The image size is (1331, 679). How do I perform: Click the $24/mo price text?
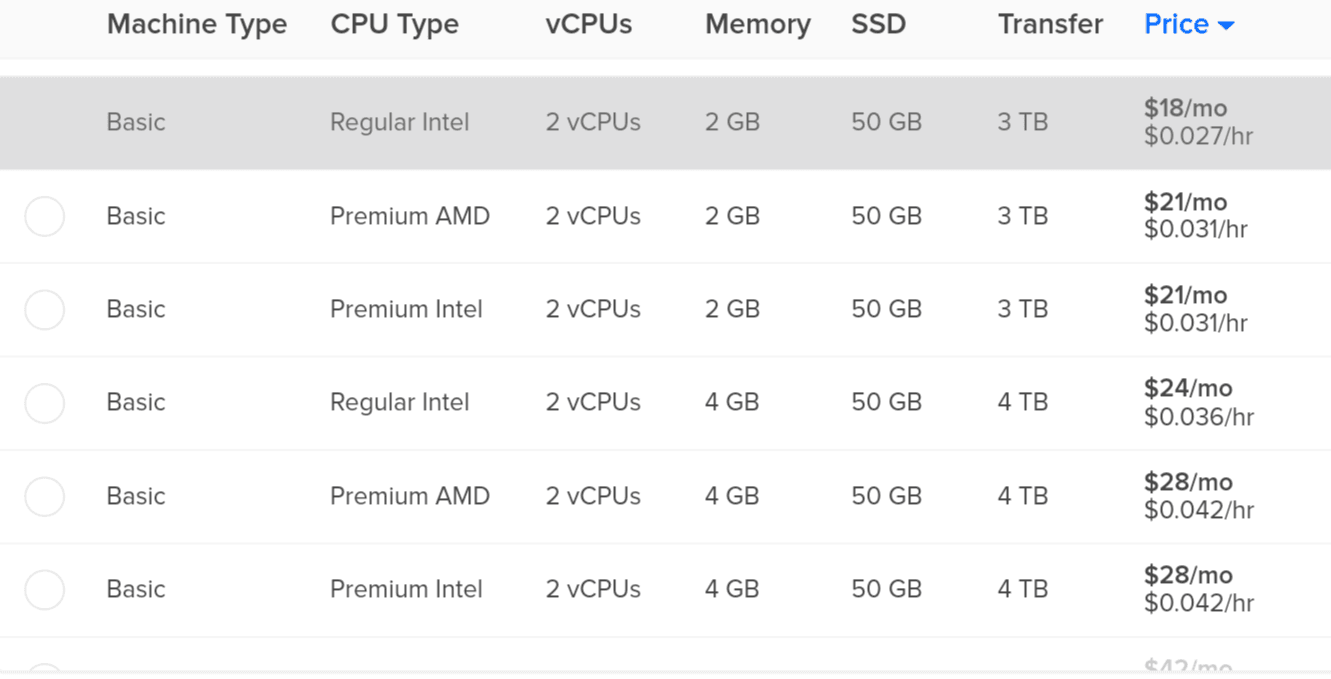click(x=1188, y=388)
